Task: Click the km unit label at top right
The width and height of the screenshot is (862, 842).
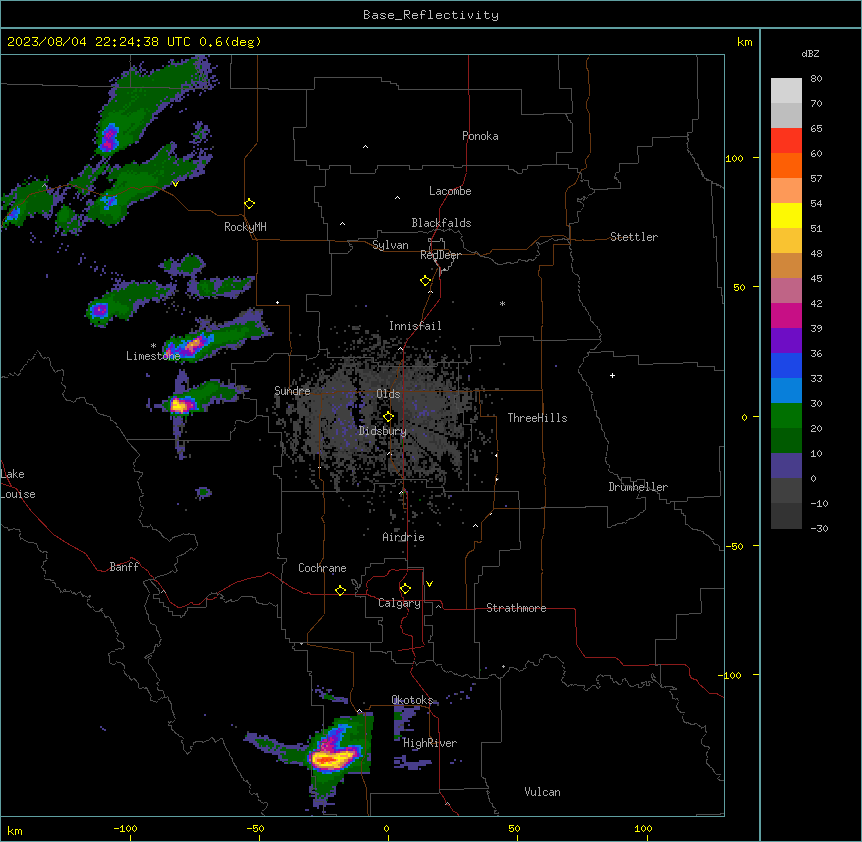Action: (745, 42)
